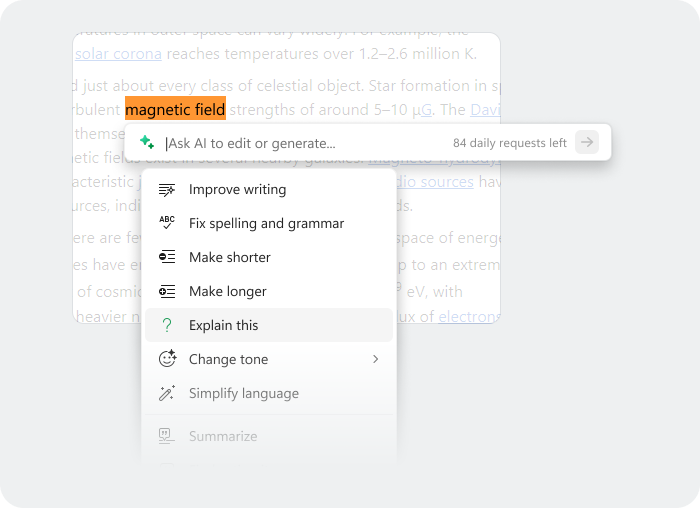The height and width of the screenshot is (508, 700).
Task: Click the Simplify language wand icon
Action: click(167, 393)
